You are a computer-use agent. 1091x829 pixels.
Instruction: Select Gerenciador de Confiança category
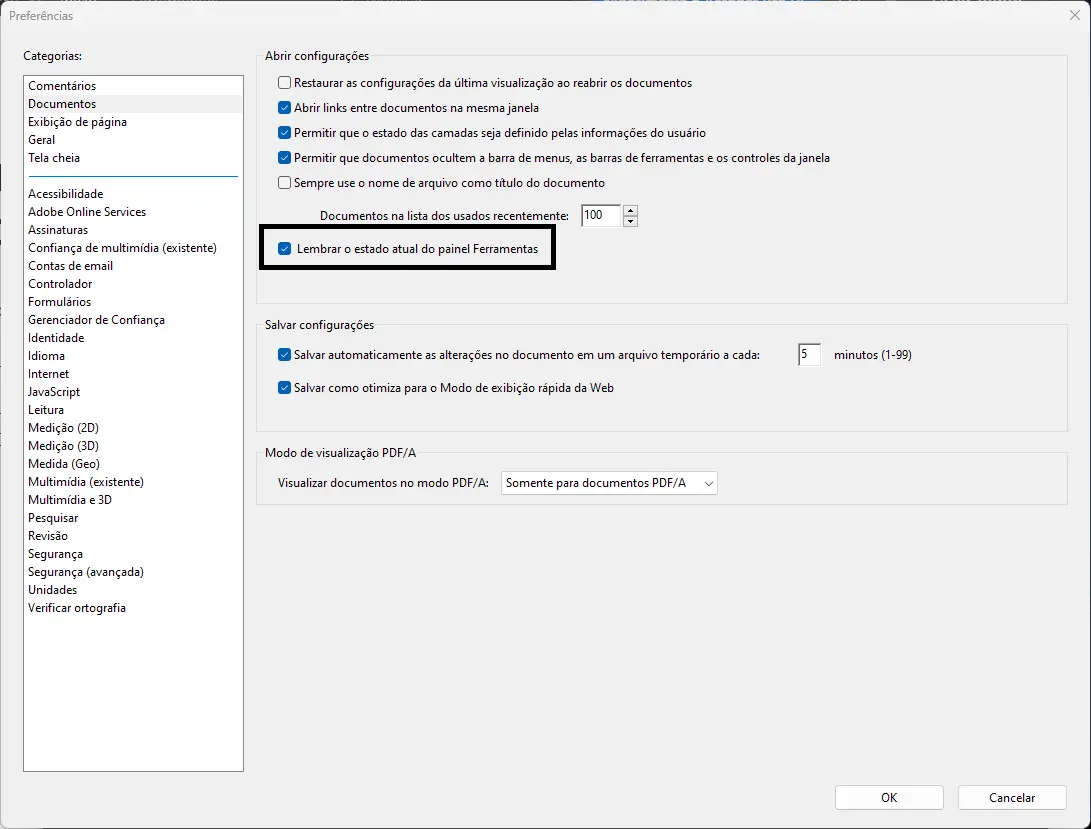(96, 320)
